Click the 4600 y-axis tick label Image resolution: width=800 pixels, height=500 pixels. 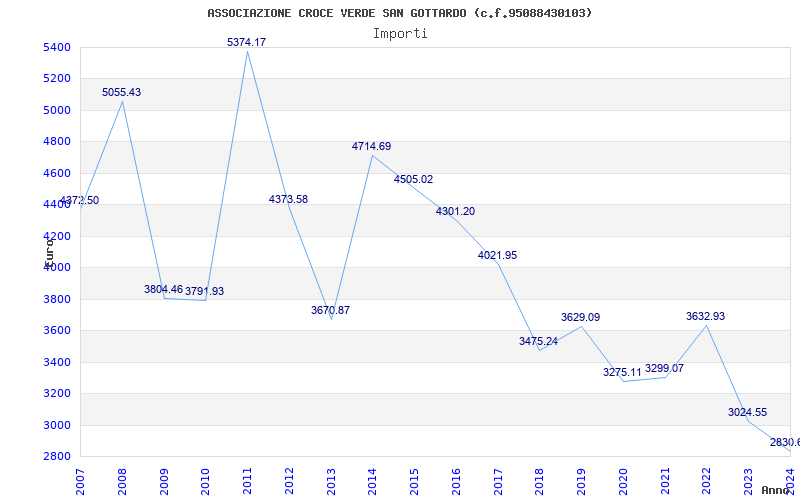(x=58, y=173)
